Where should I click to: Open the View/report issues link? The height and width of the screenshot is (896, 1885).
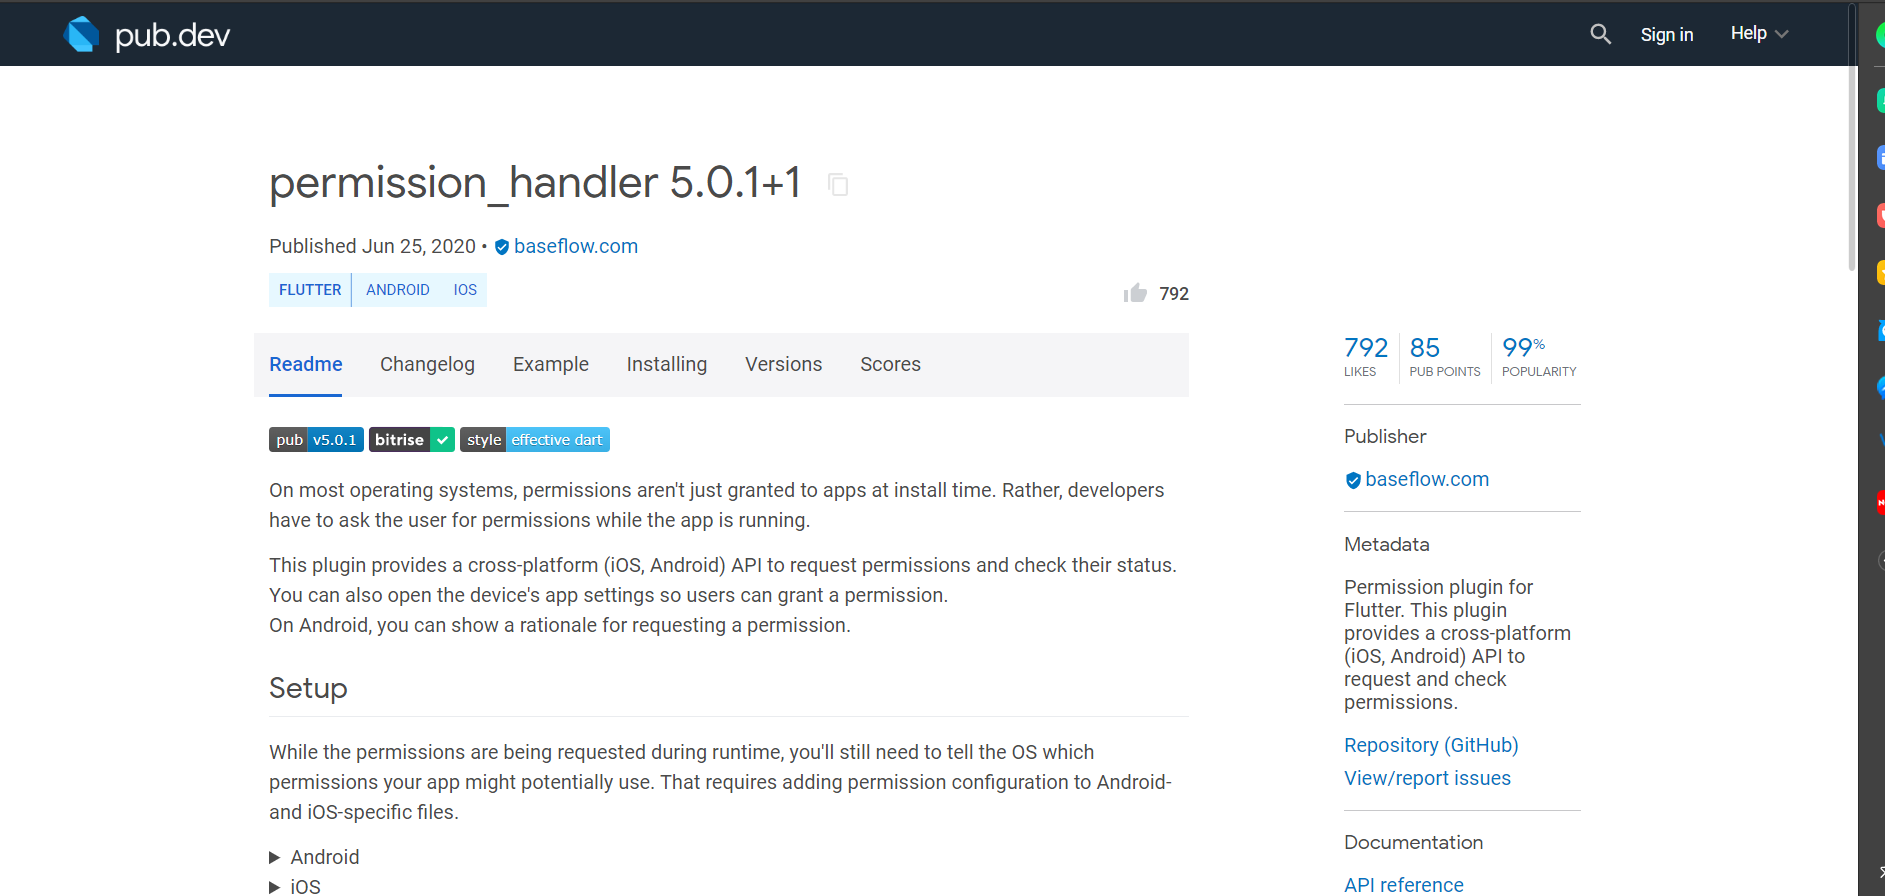1427,778
